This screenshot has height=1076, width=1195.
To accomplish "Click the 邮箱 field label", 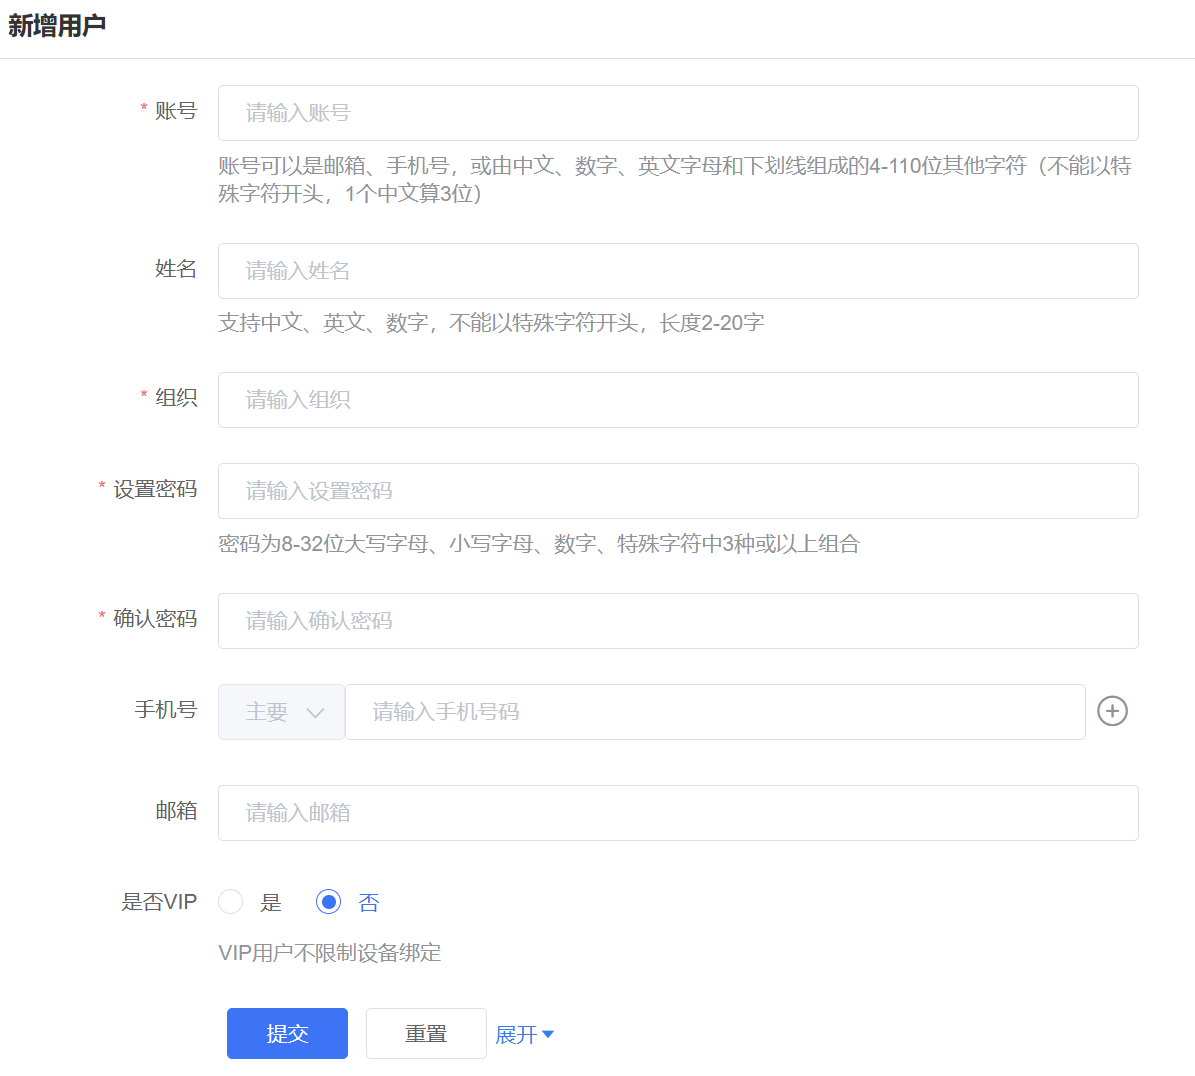I will point(176,811).
